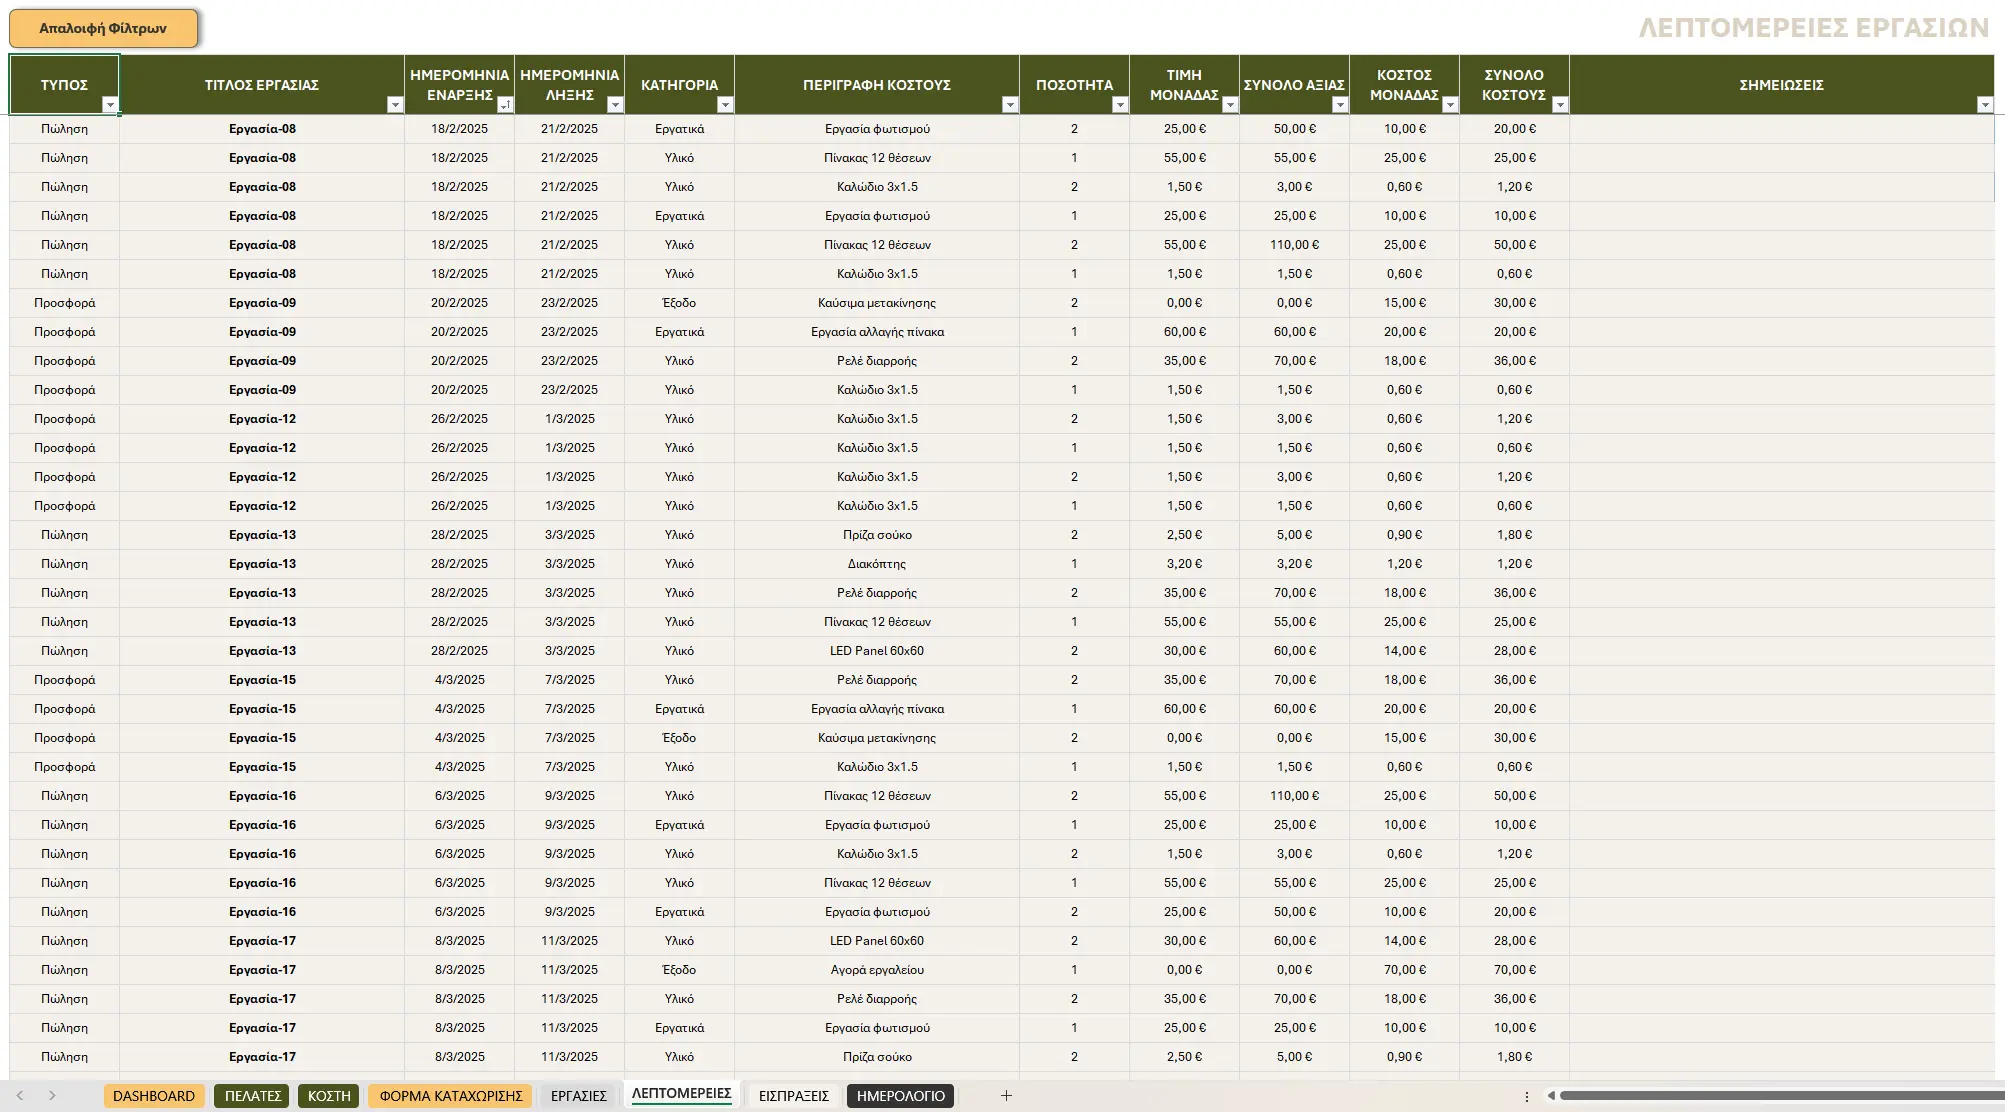The width and height of the screenshot is (2005, 1112).
Task: Select the ΤΥΠΟΣ header cell
Action: tap(64, 85)
